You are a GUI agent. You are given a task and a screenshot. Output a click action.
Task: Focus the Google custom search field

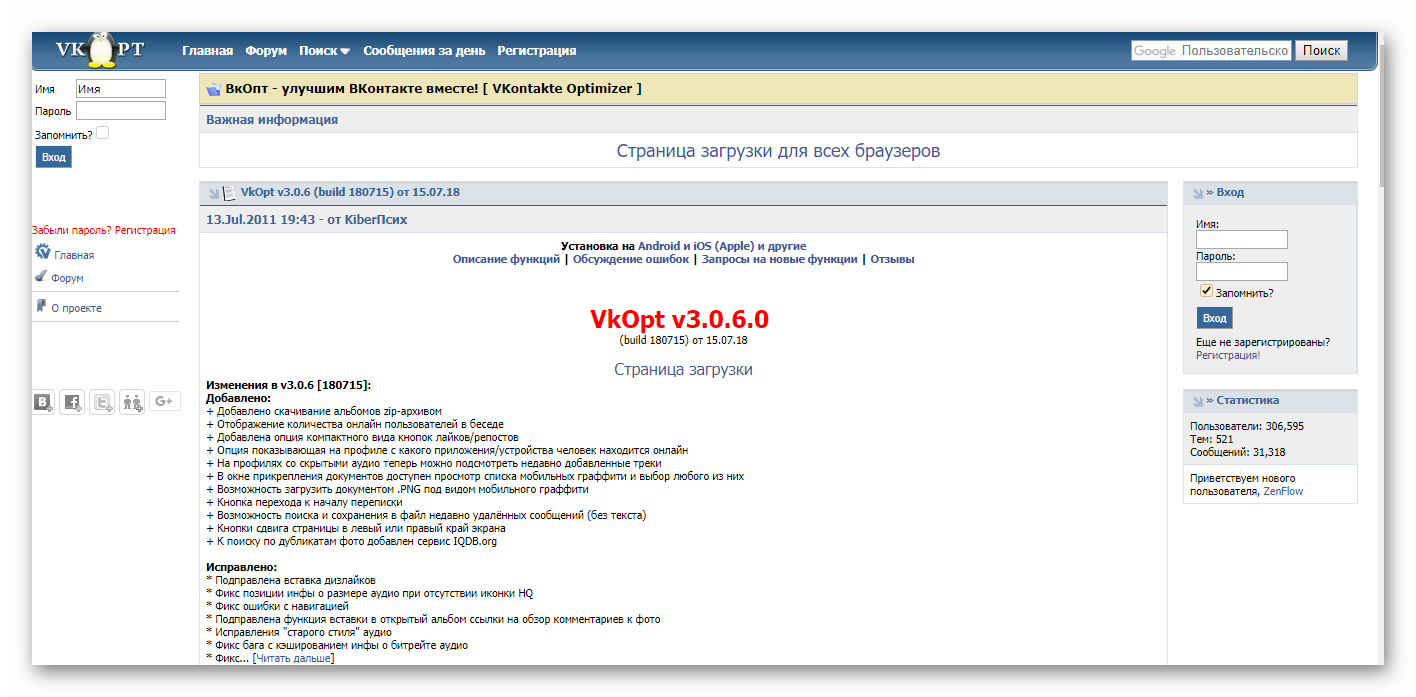(1211, 51)
